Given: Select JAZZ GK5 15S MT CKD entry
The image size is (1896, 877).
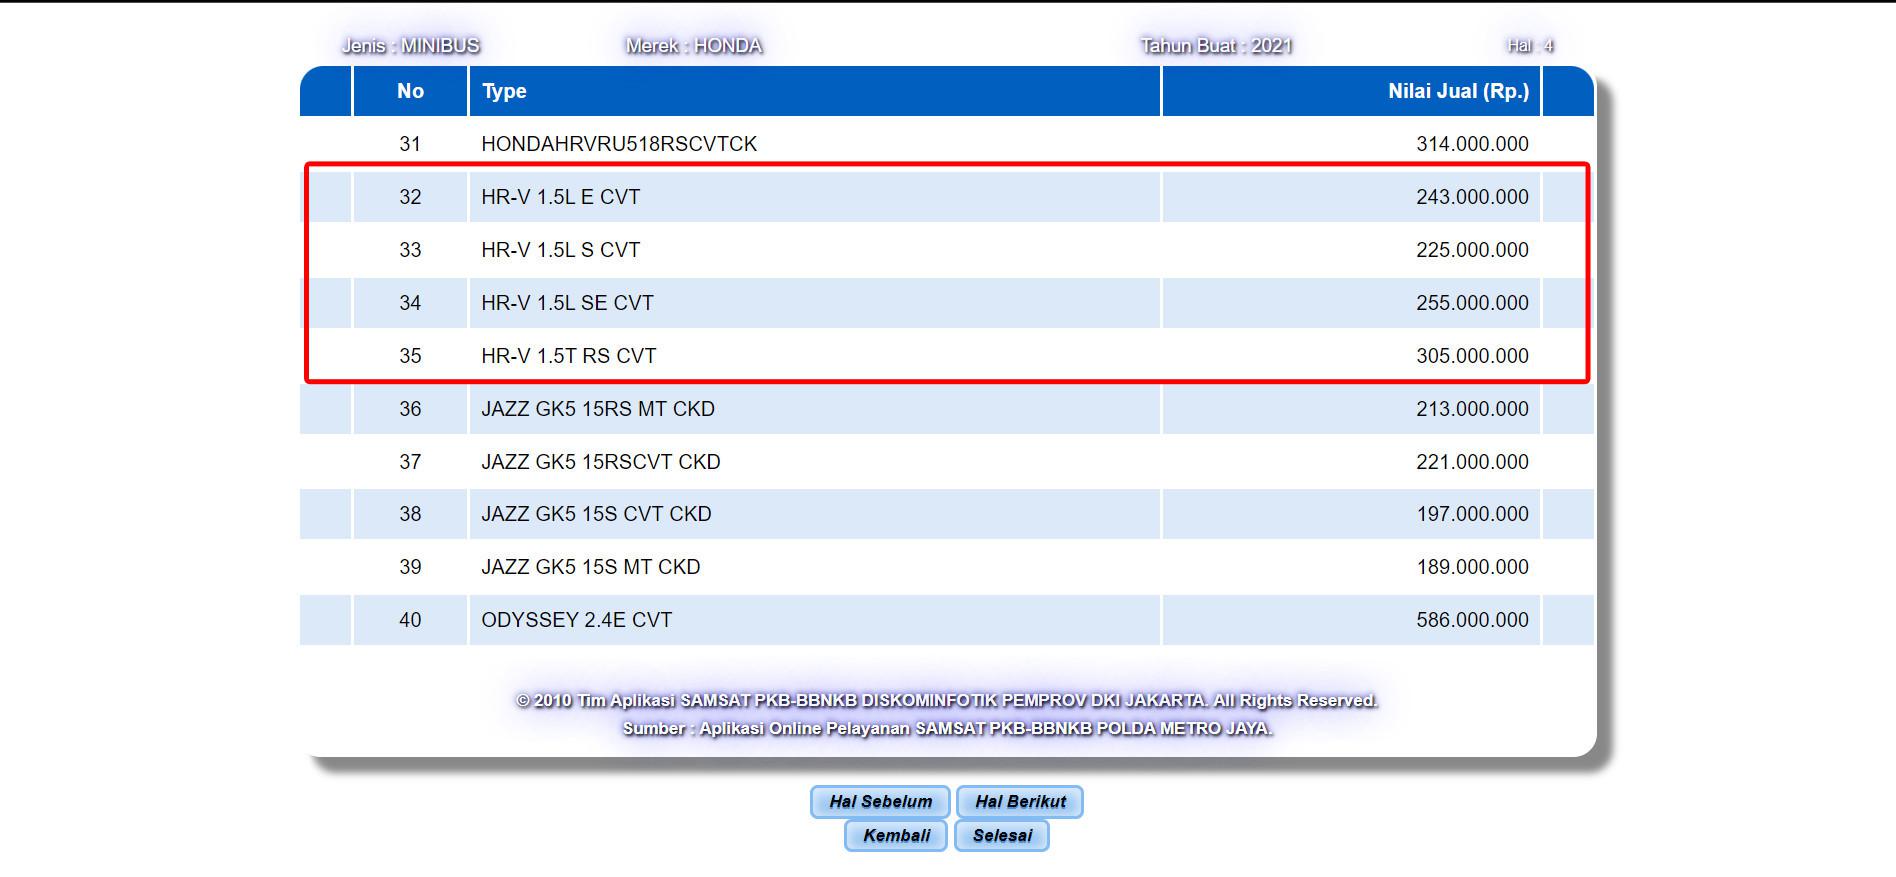Looking at the screenshot, I should [591, 567].
